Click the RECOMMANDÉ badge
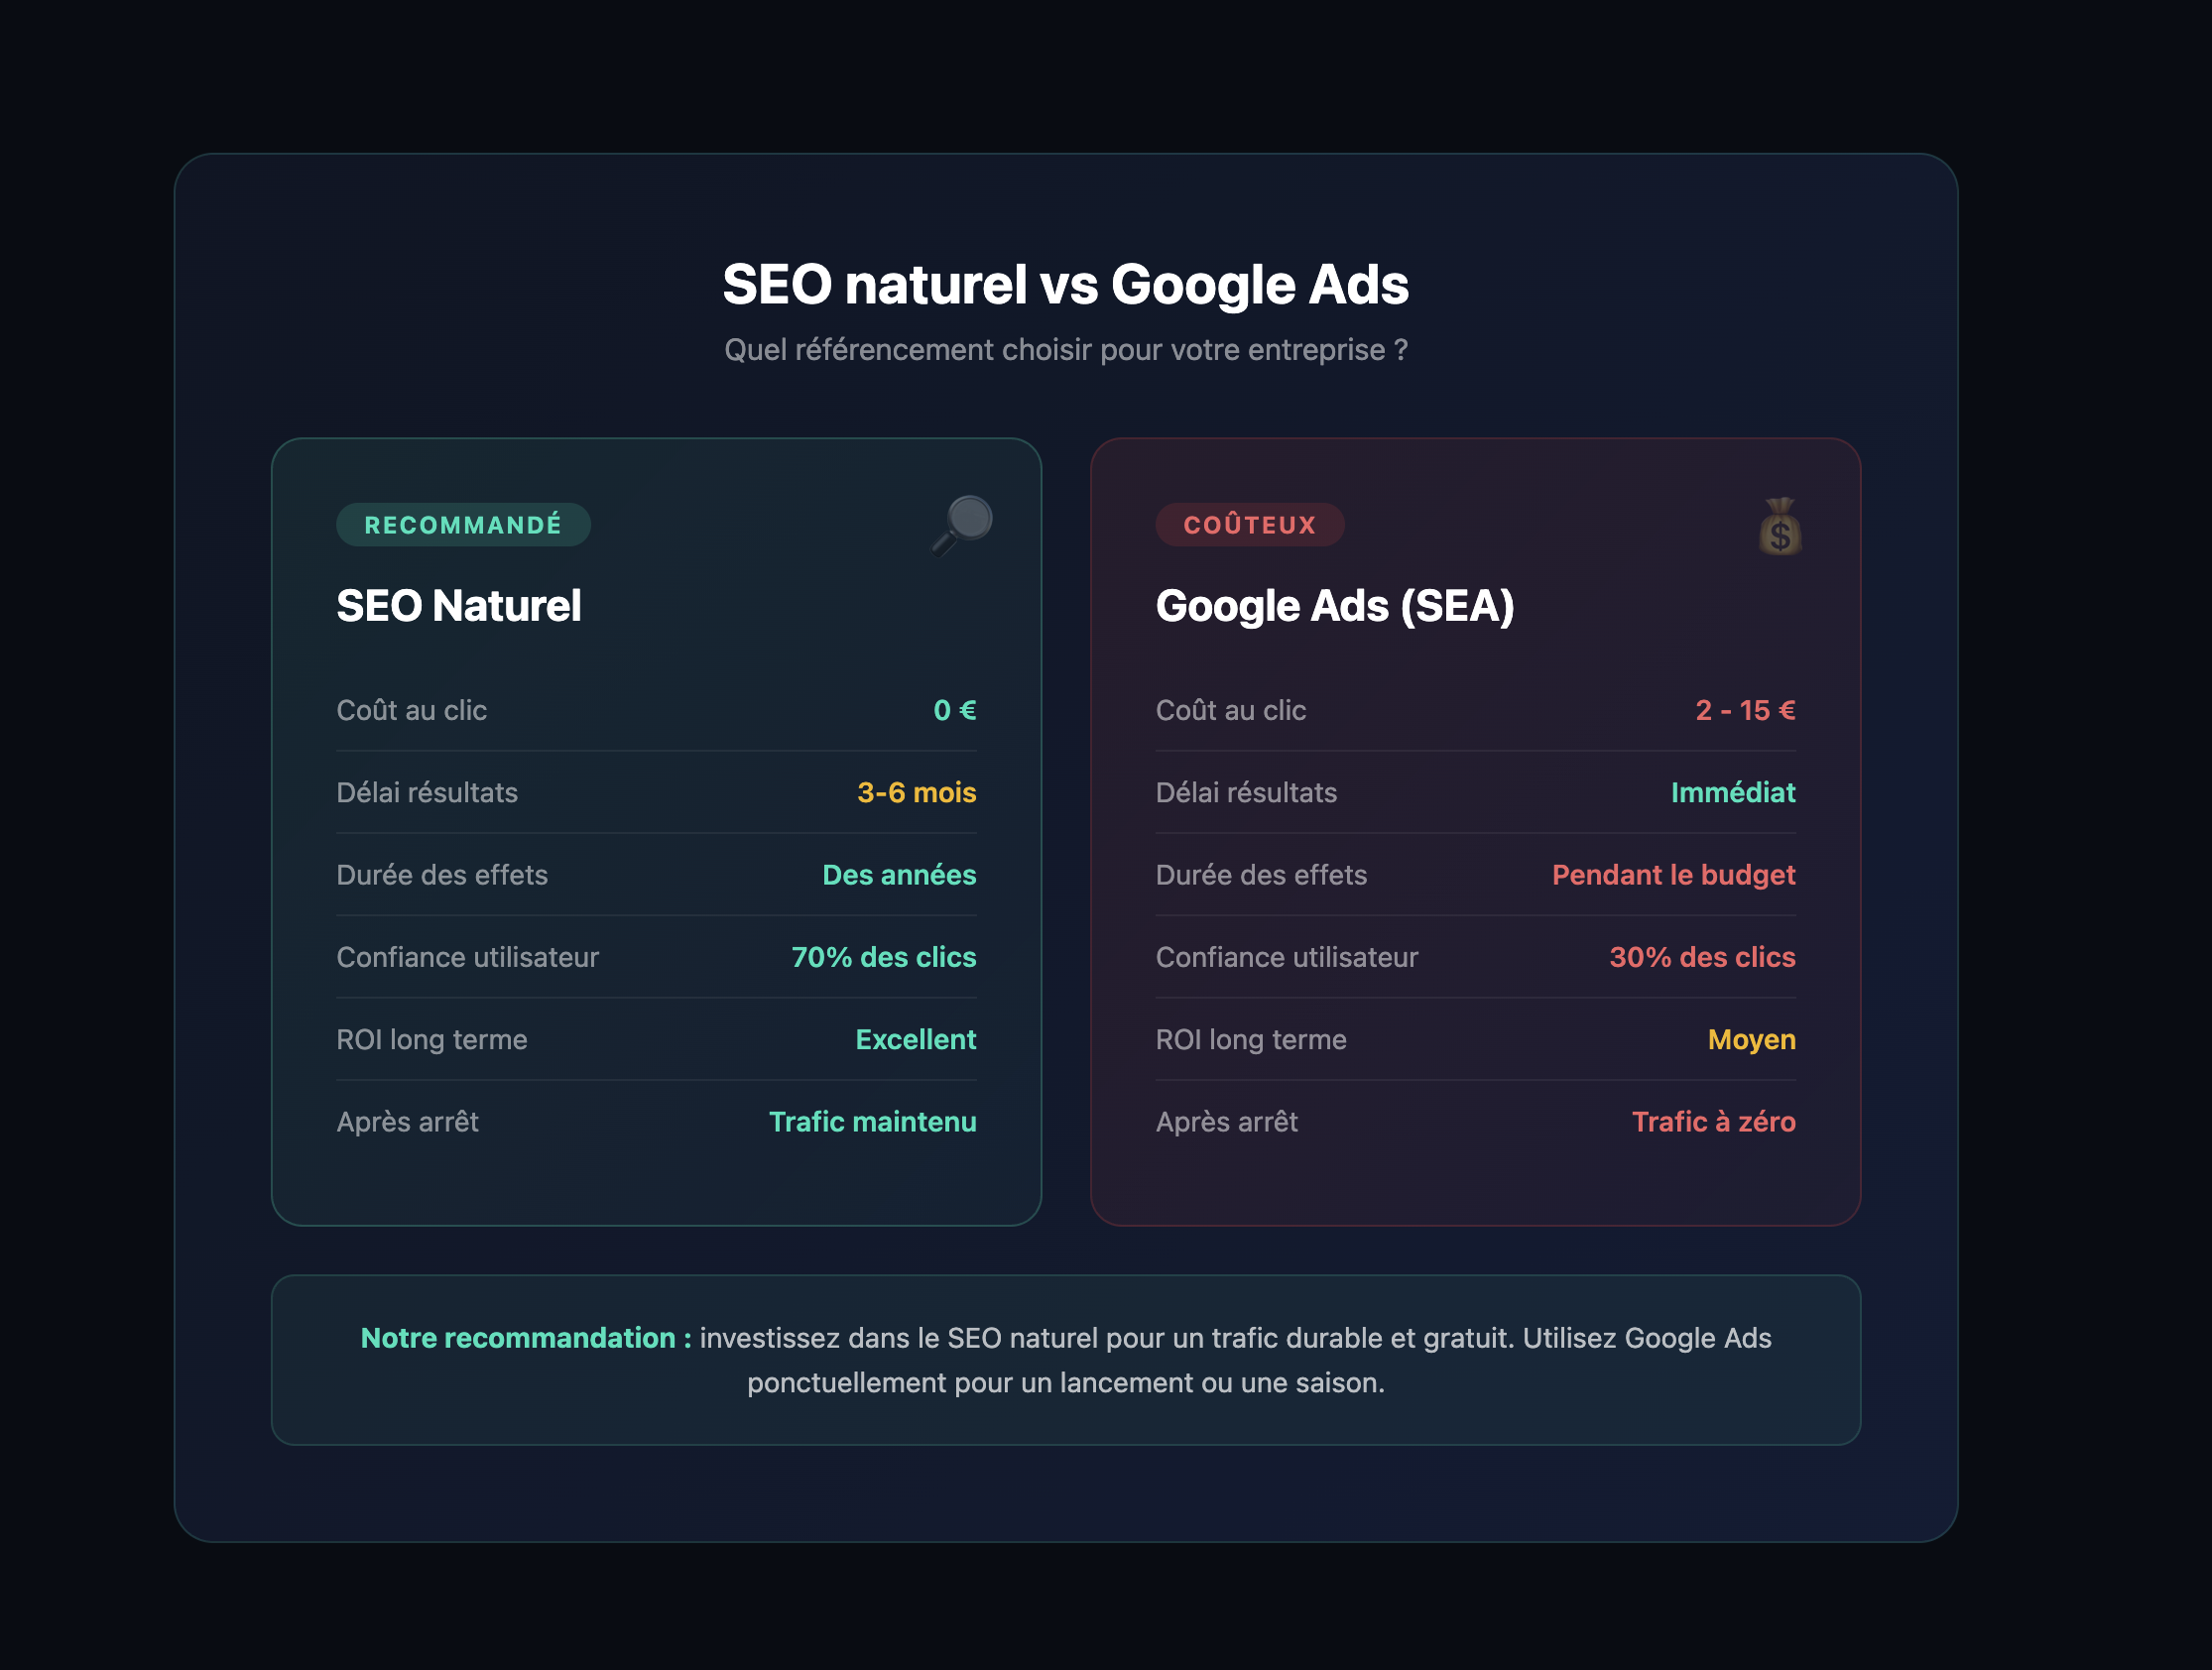This screenshot has width=2212, height=1670. coord(463,525)
